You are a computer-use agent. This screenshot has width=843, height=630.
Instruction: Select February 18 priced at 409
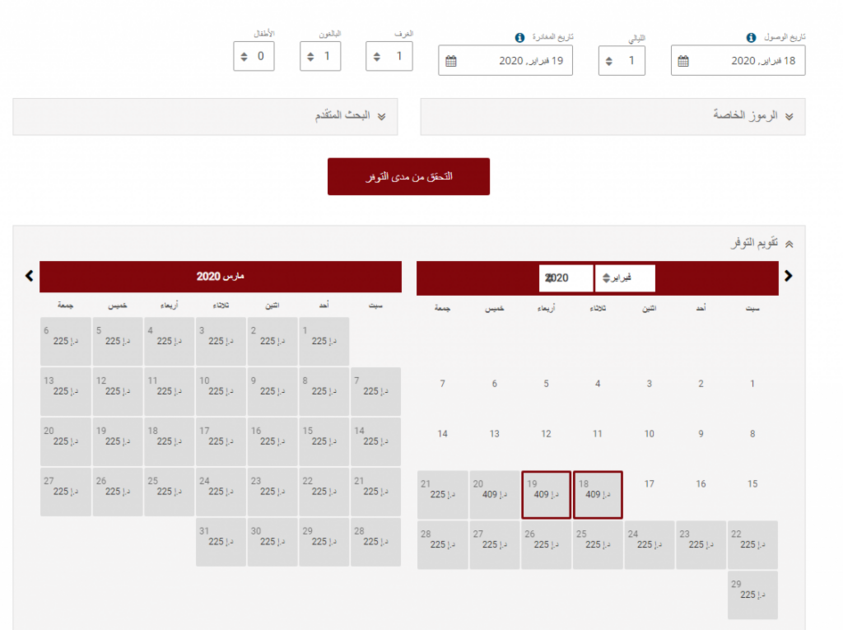[x=597, y=495]
